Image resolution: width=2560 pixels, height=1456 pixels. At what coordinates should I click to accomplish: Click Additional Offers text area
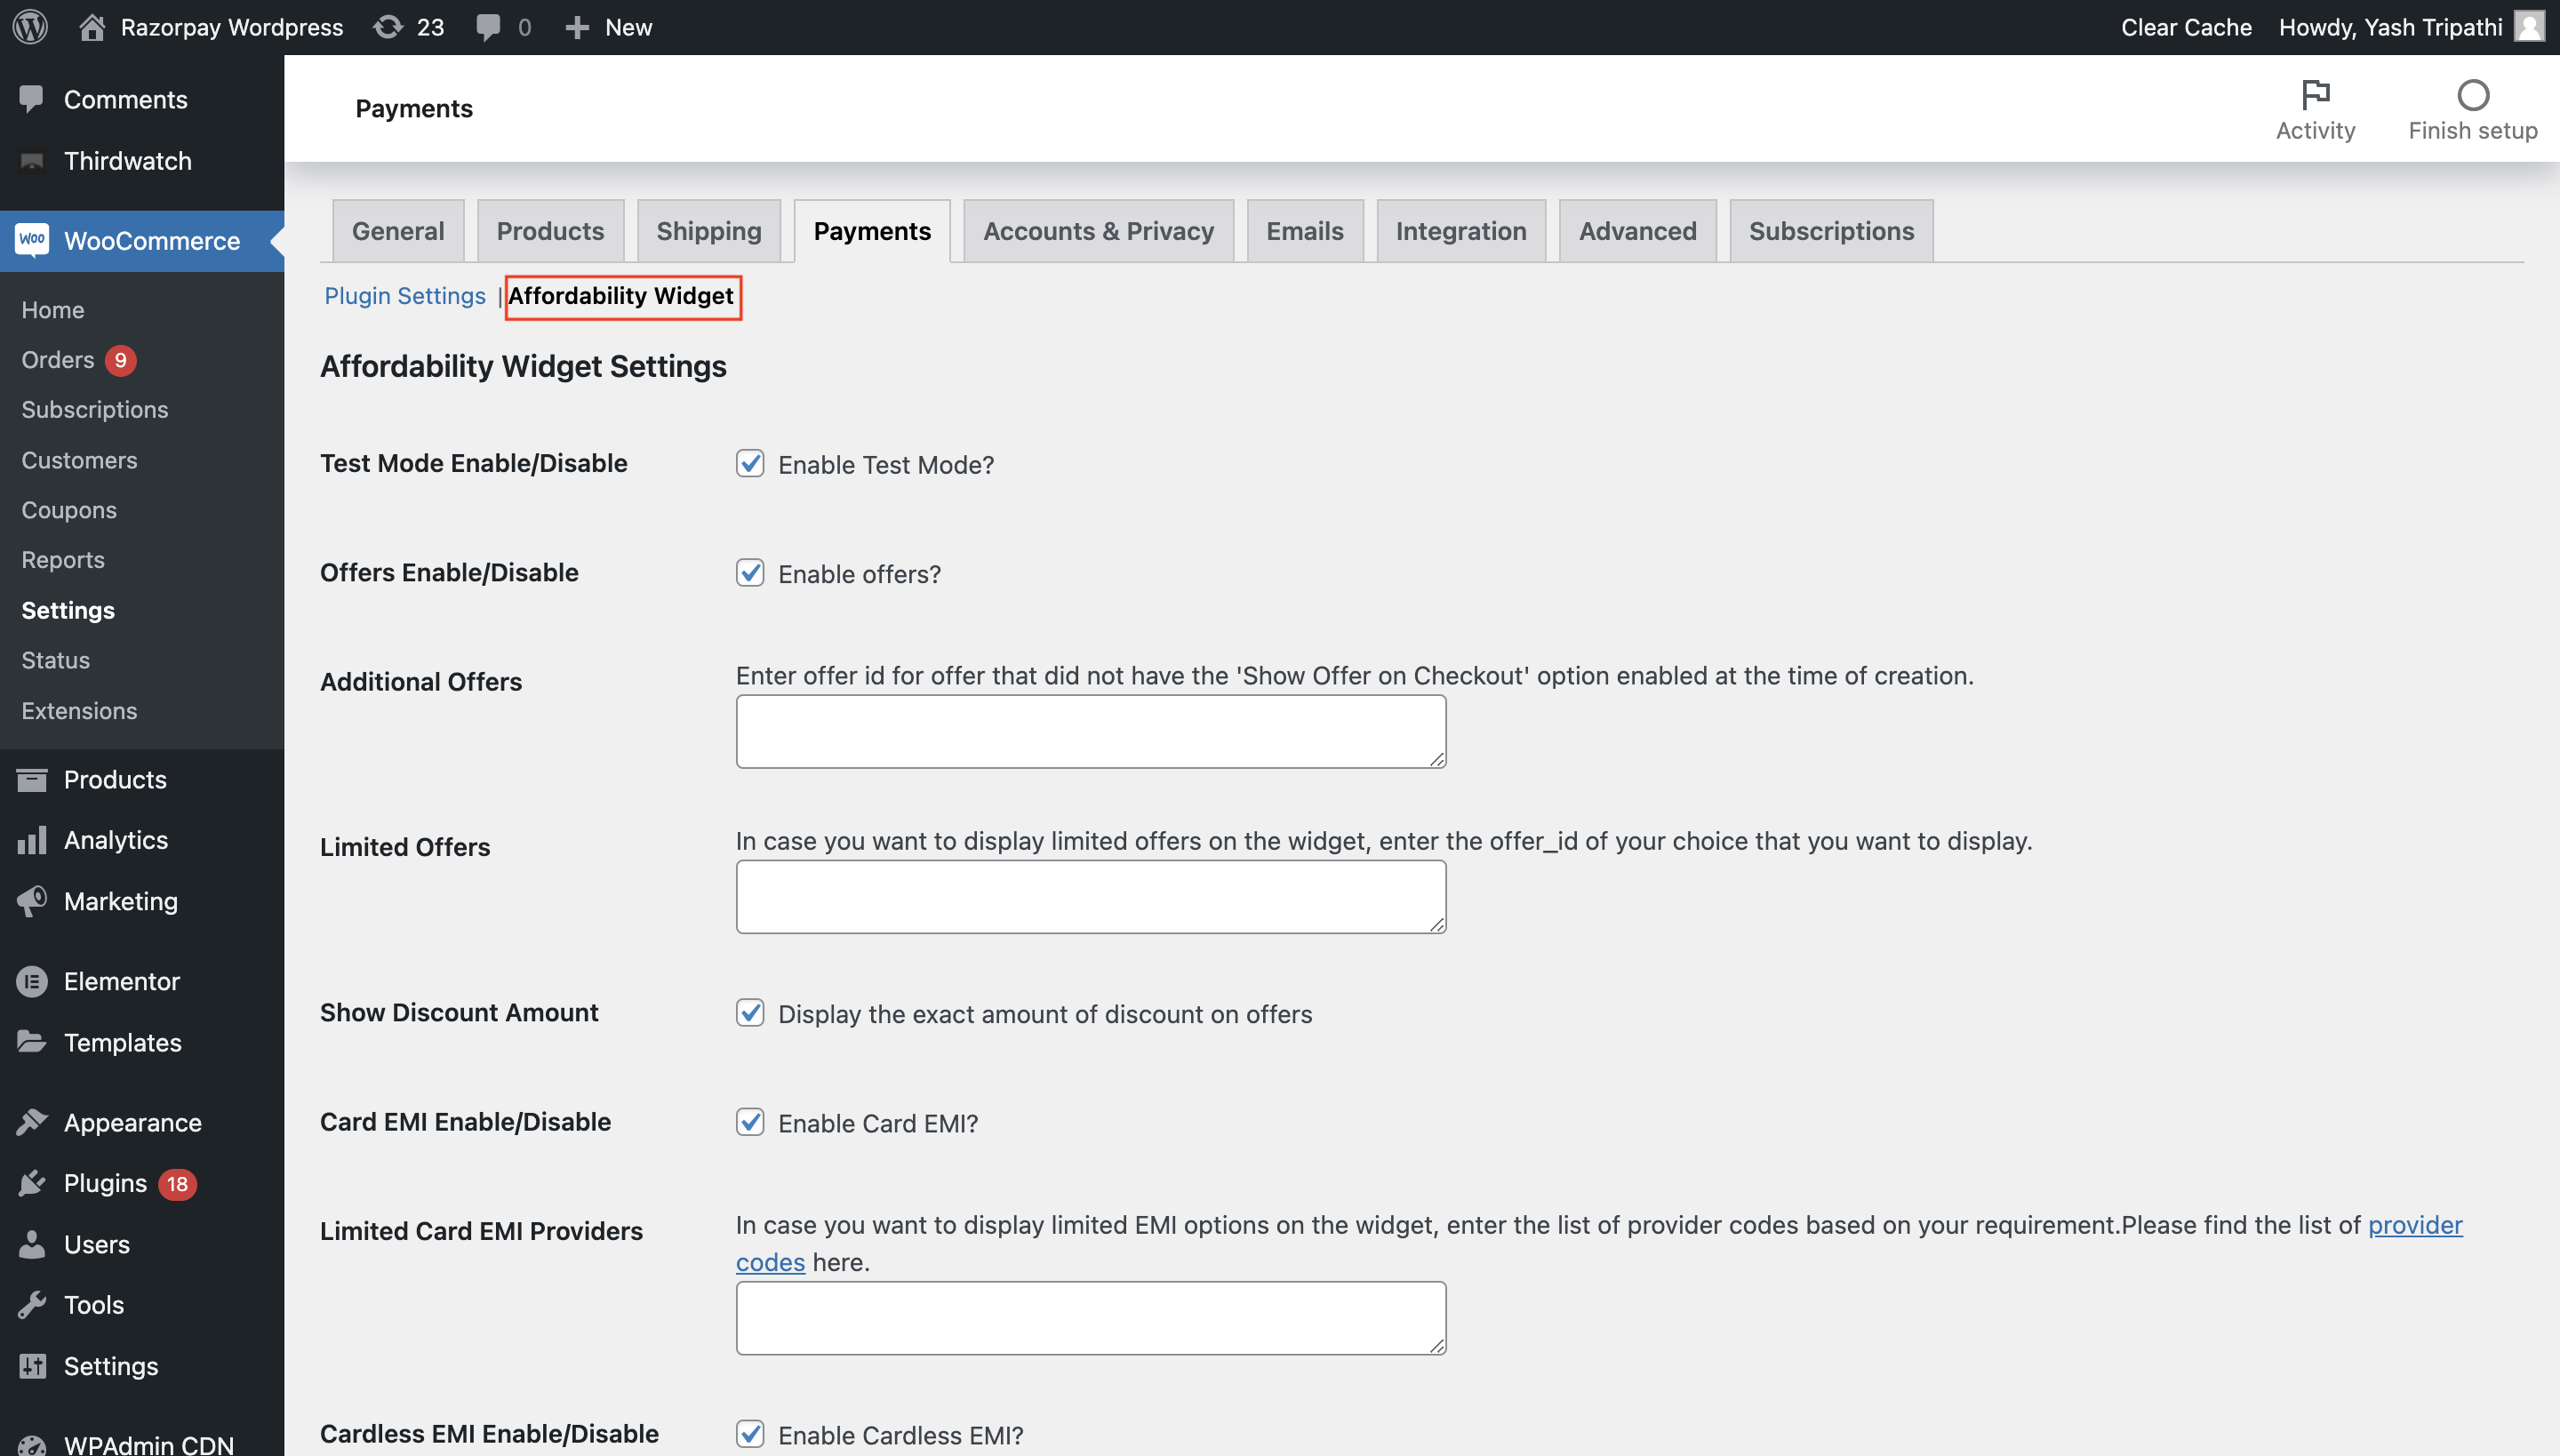click(x=1090, y=730)
